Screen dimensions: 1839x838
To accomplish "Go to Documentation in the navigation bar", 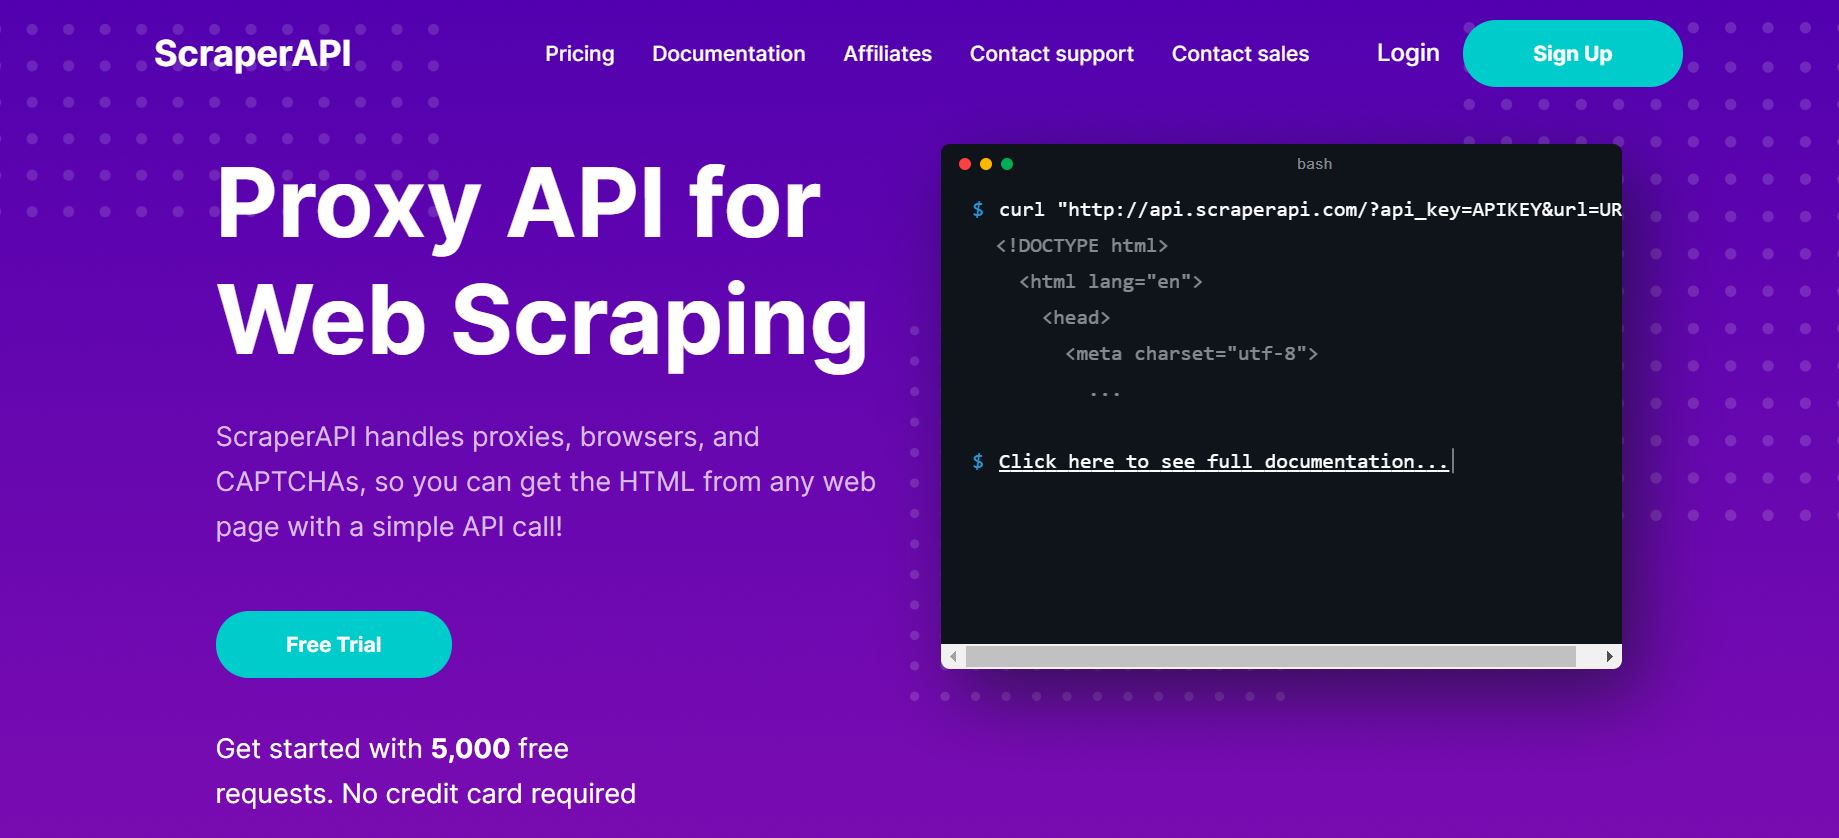I will tap(728, 54).
